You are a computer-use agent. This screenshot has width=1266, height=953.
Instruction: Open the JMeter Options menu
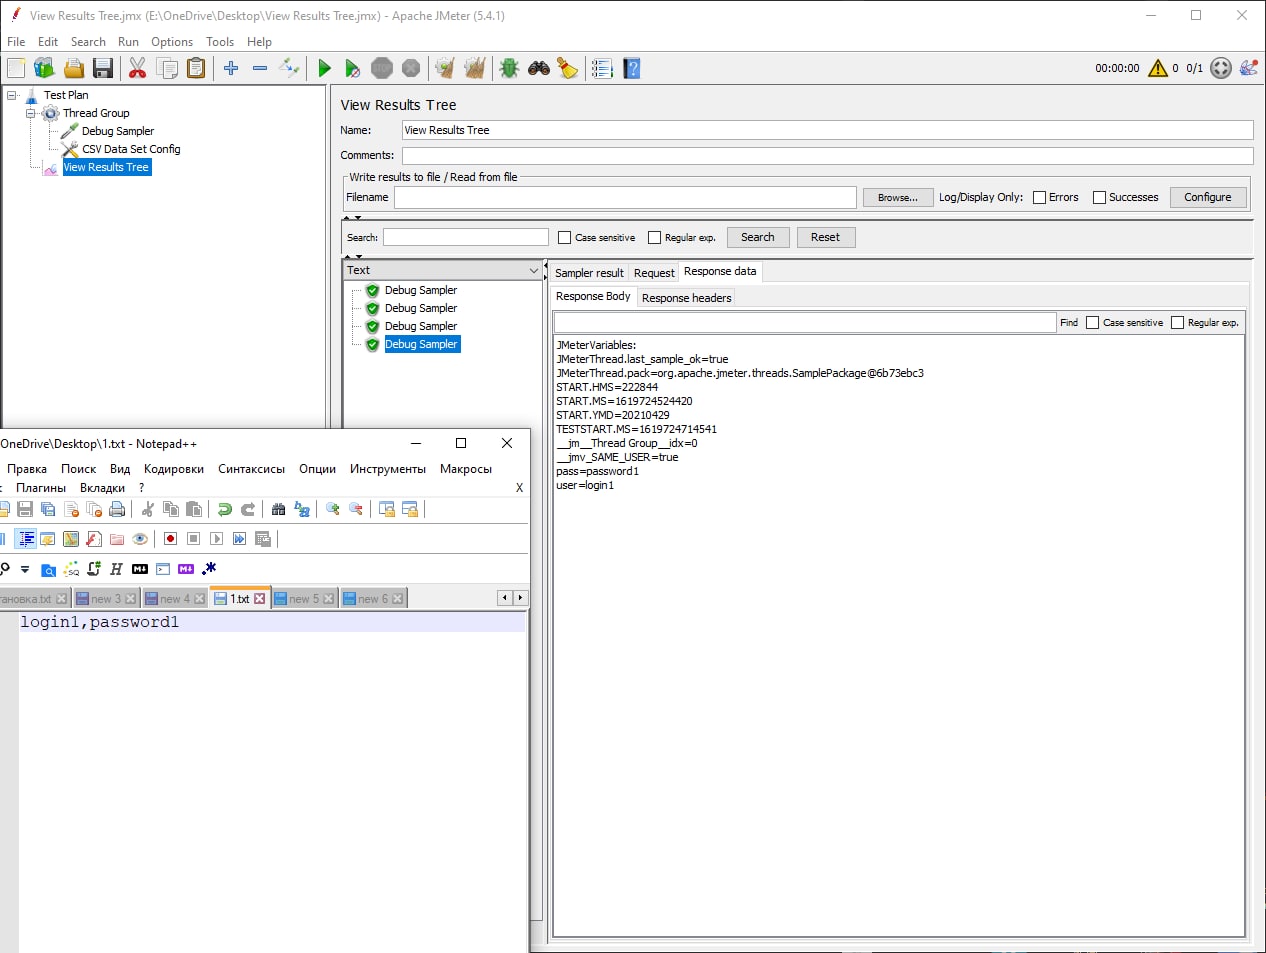click(x=172, y=42)
